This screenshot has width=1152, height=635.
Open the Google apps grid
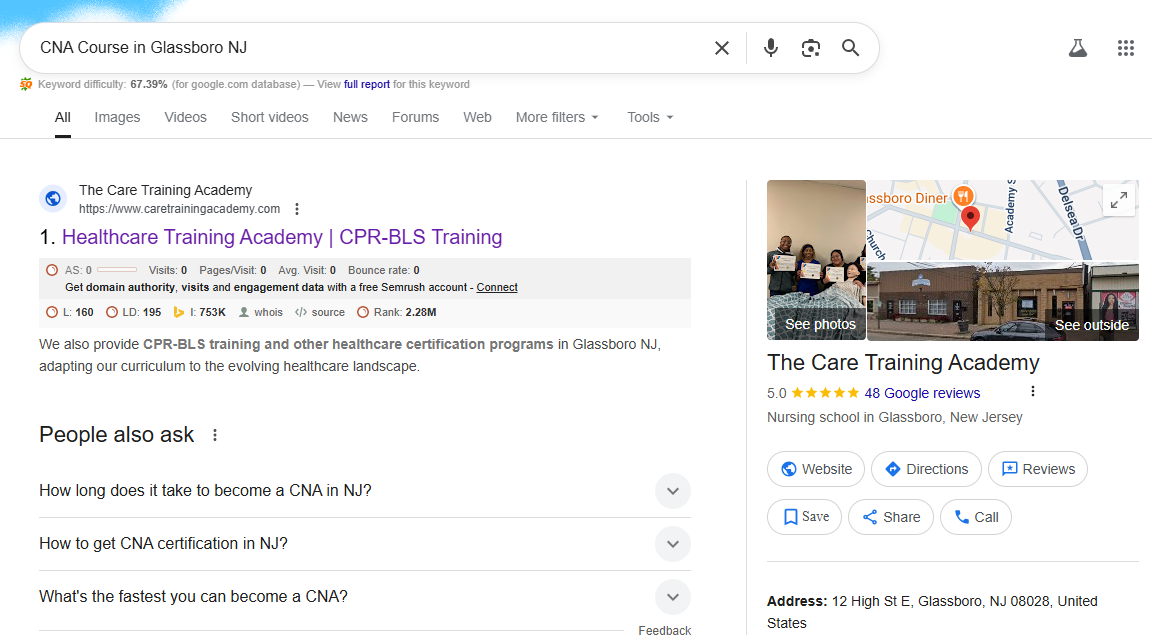[1125, 48]
